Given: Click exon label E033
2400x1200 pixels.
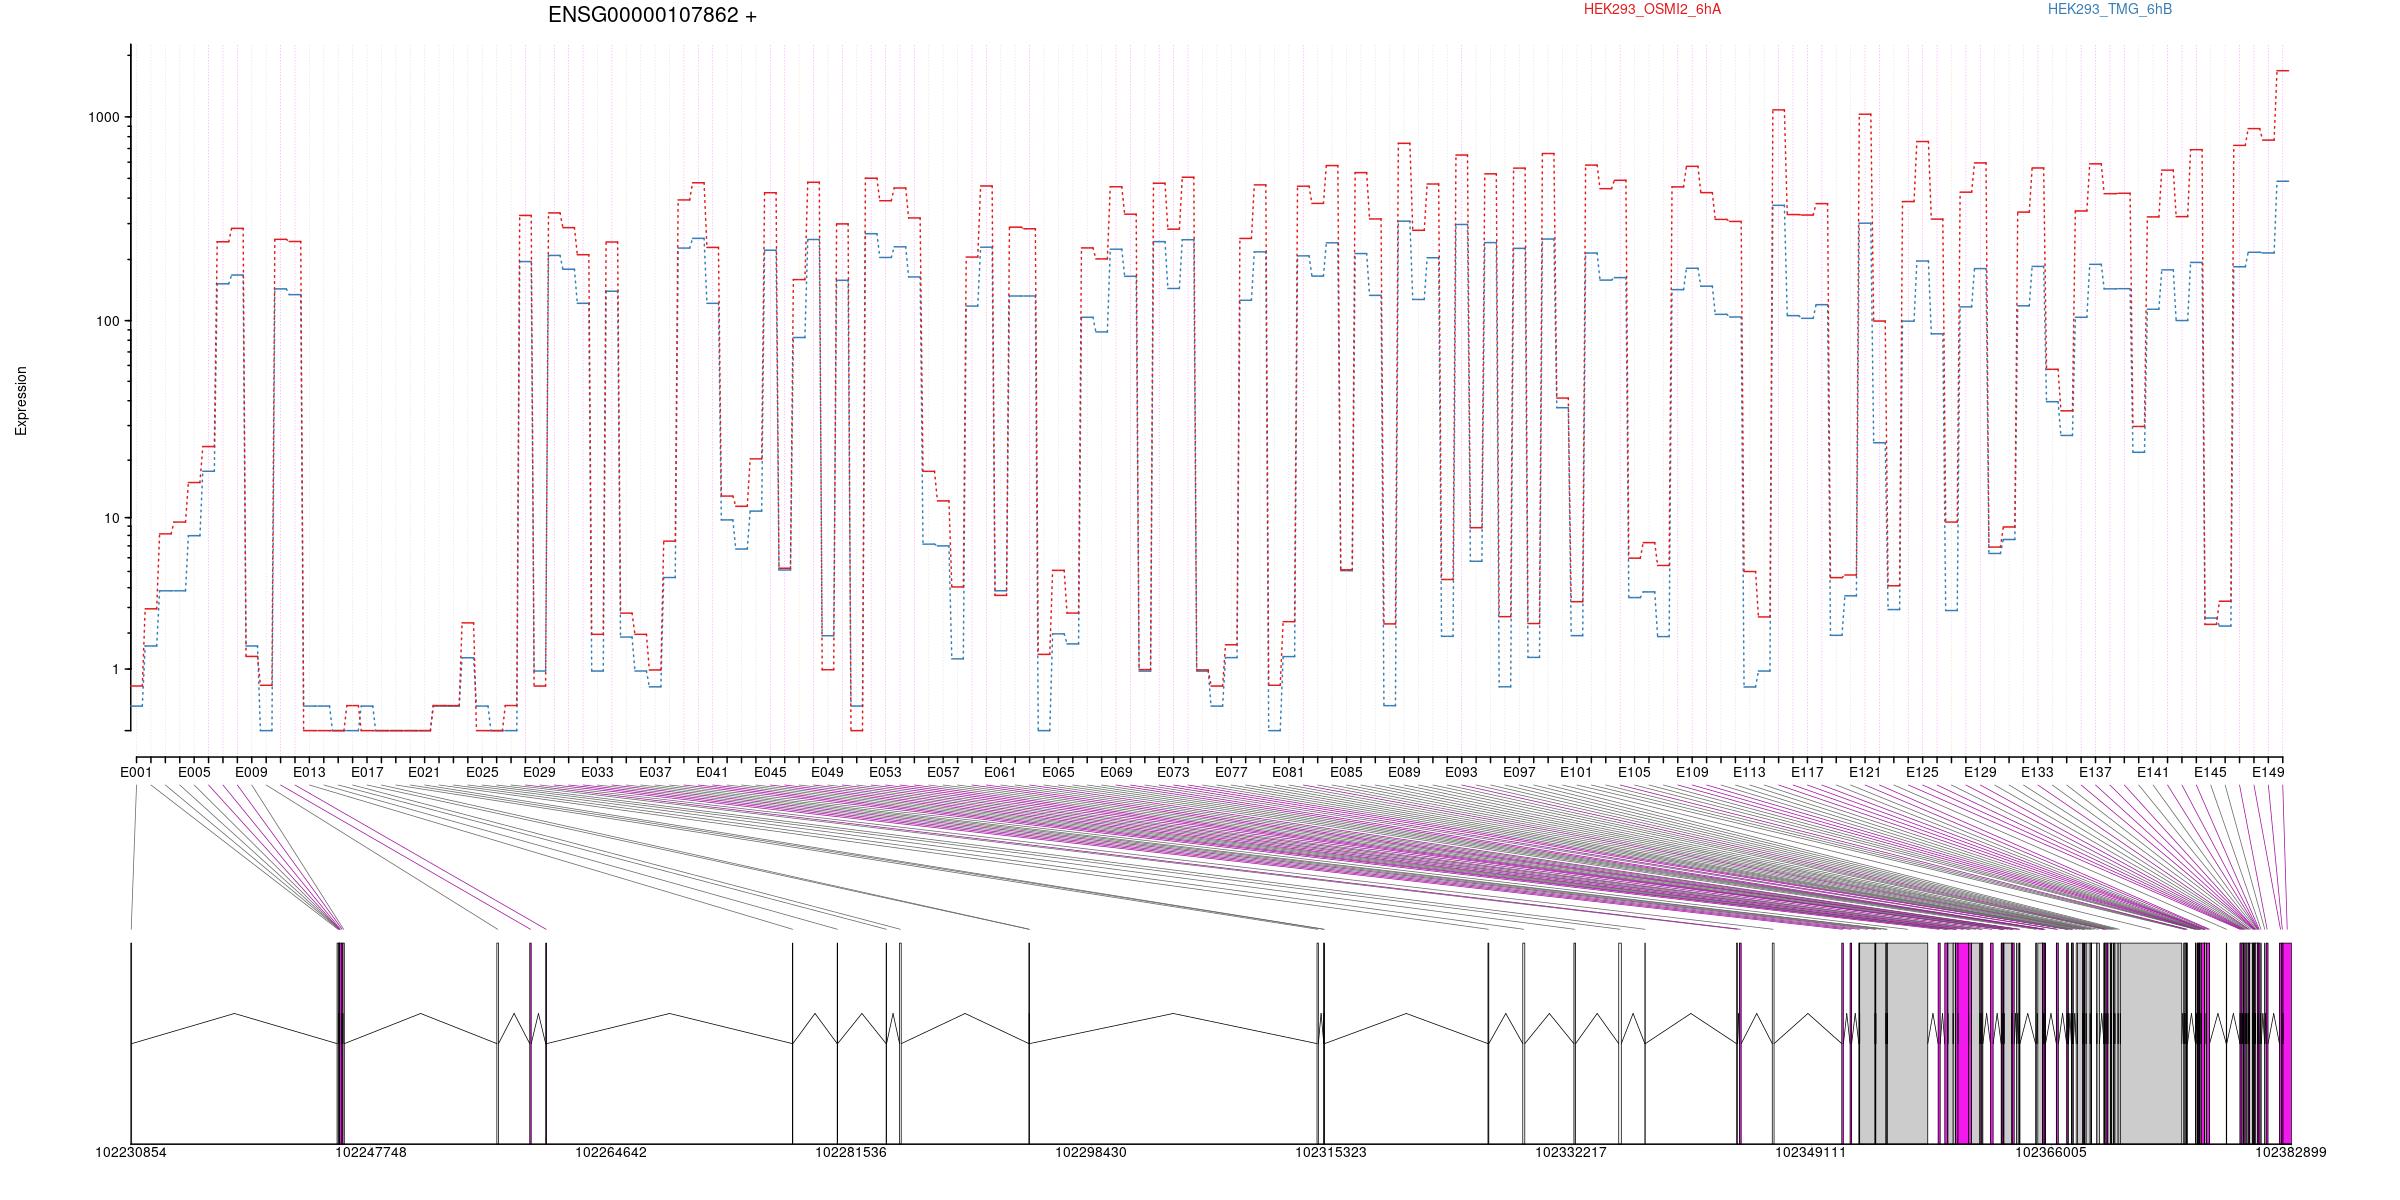Looking at the screenshot, I should pos(597,773).
